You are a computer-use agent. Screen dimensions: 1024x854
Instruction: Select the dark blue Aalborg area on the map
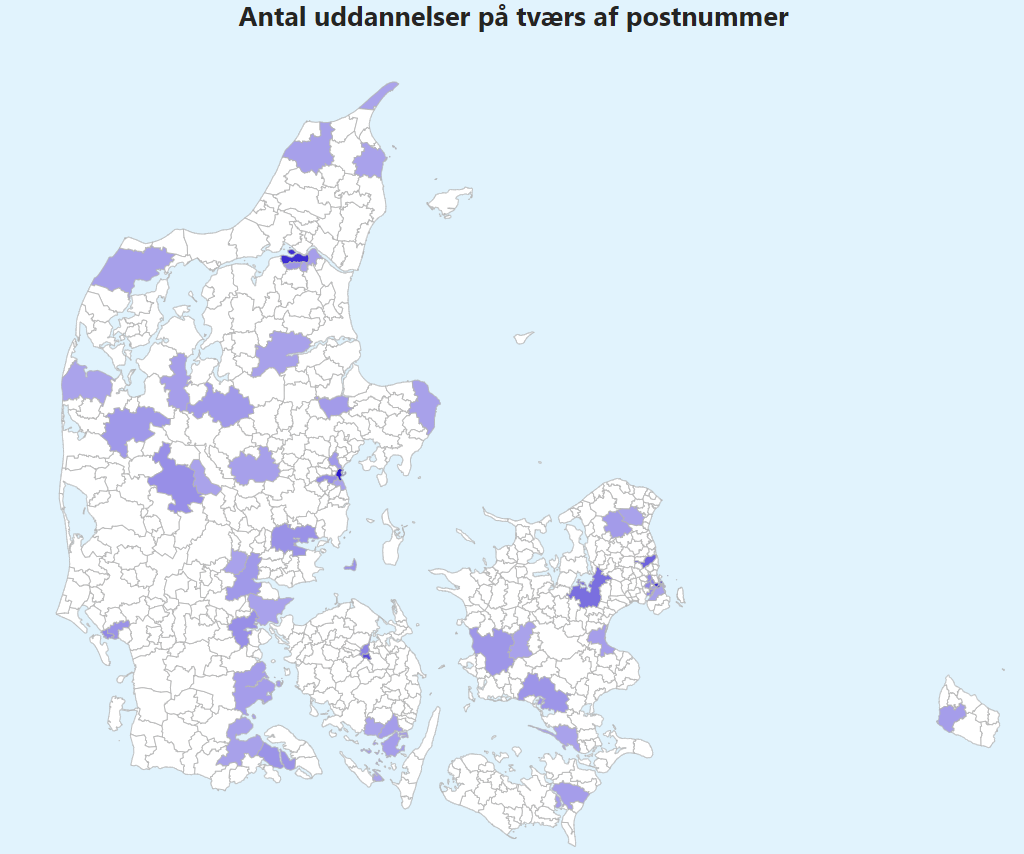[294, 259]
